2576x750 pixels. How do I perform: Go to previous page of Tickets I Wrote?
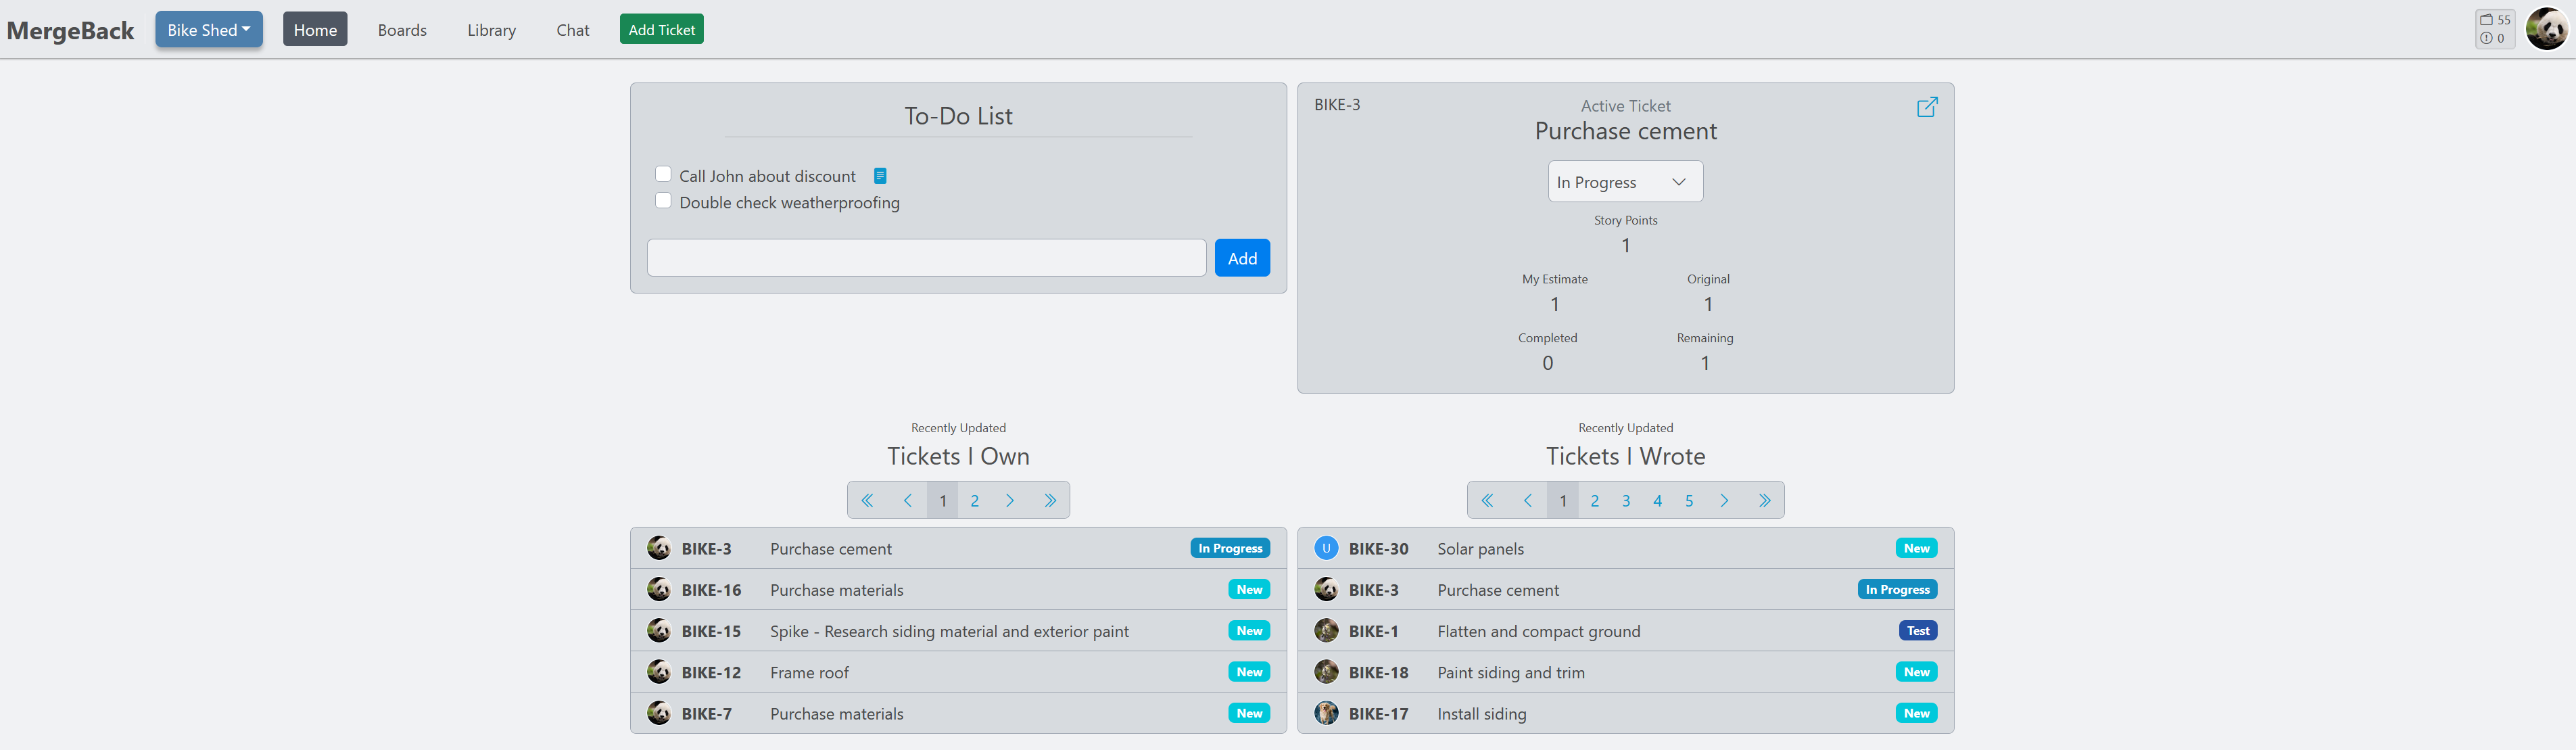1527,501
